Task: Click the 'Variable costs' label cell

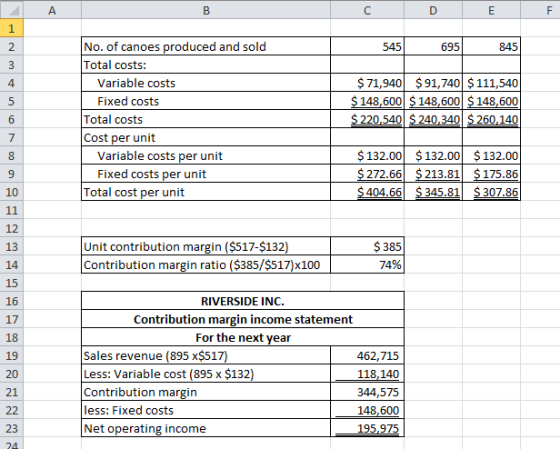Action: pos(206,83)
